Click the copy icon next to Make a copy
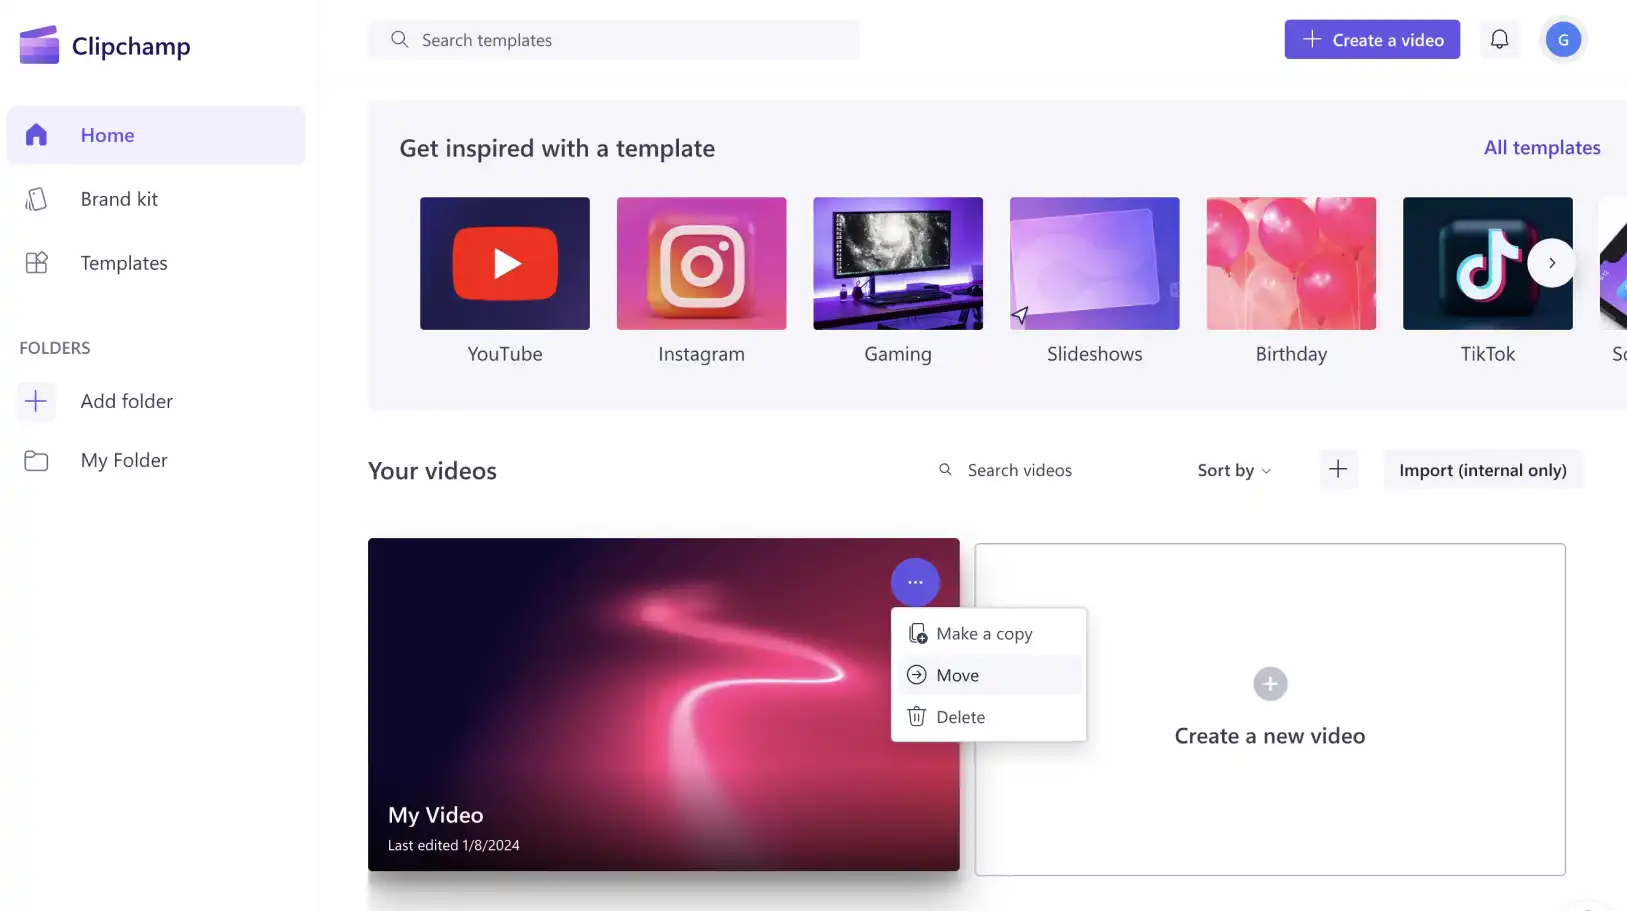The width and height of the screenshot is (1627, 911). [917, 633]
